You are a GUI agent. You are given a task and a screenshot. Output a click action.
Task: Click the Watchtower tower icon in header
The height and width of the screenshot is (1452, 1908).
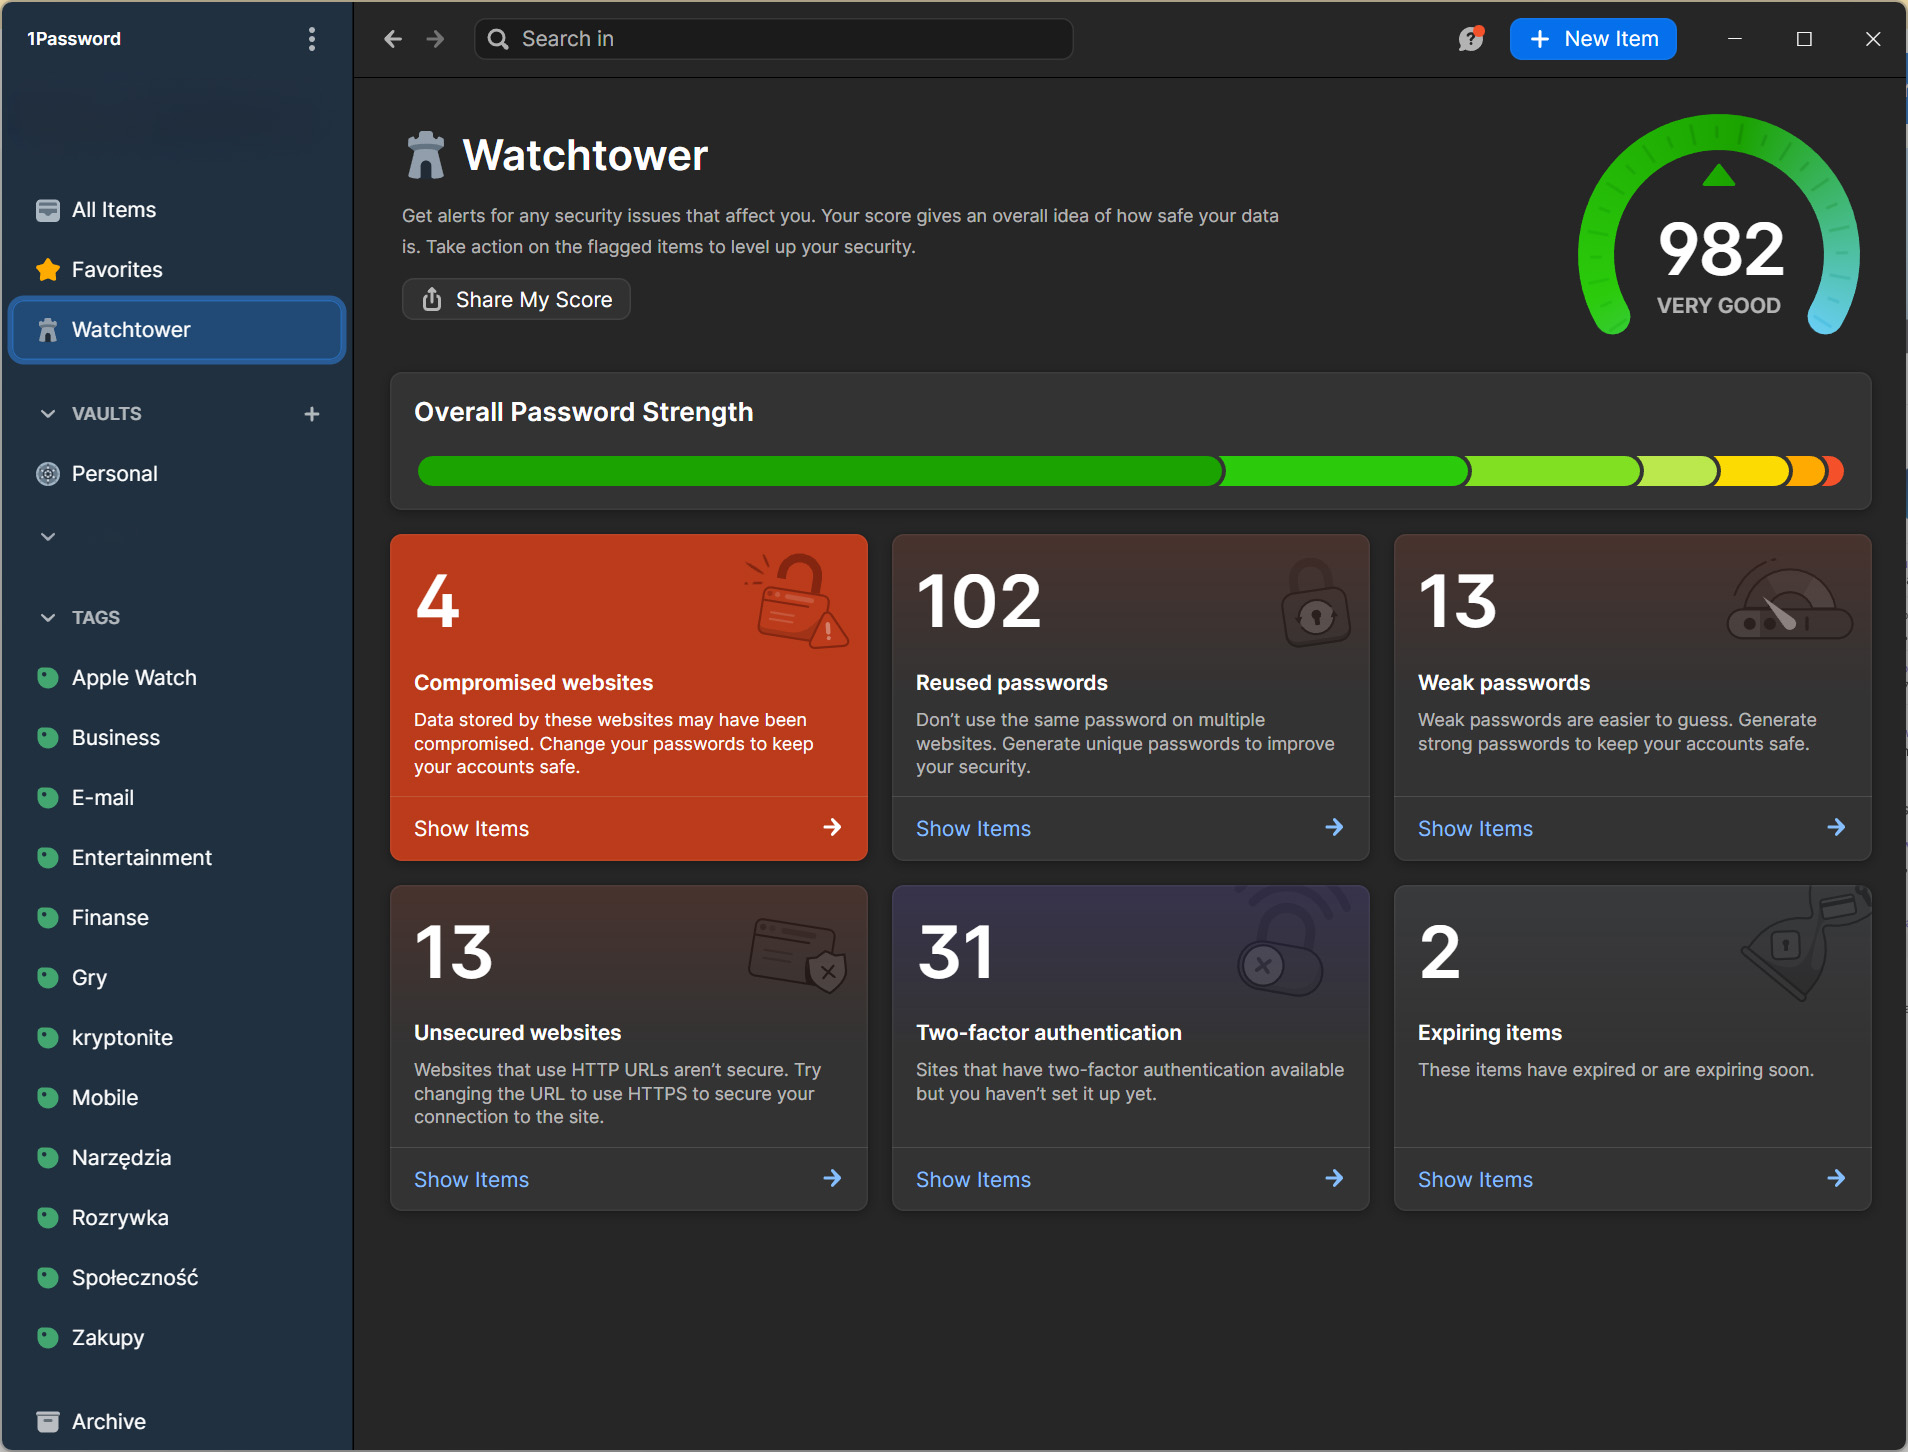[x=426, y=156]
